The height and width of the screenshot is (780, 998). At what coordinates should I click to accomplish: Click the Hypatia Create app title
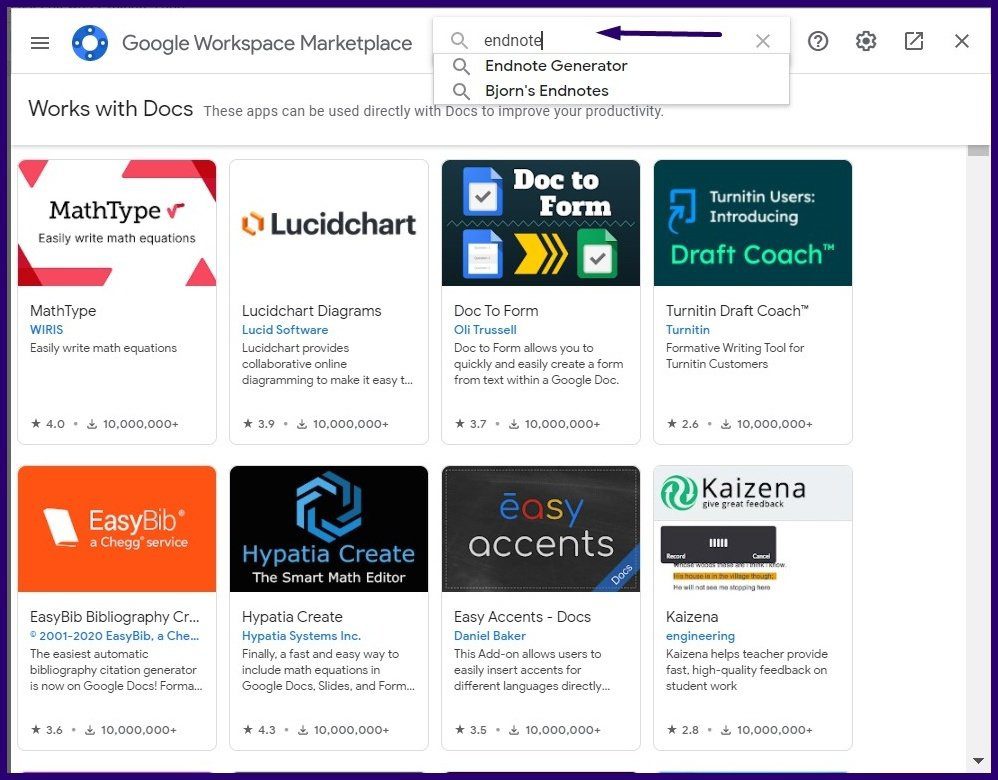(x=292, y=617)
